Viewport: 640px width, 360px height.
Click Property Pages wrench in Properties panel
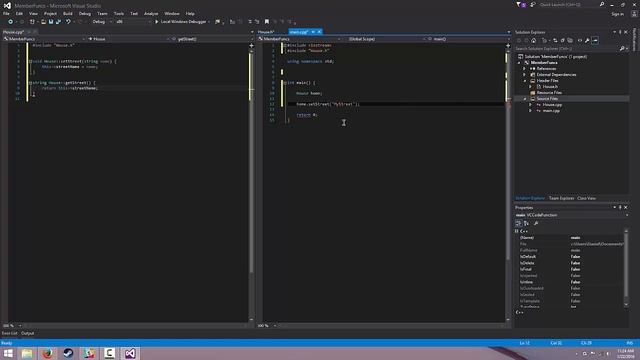(536, 223)
